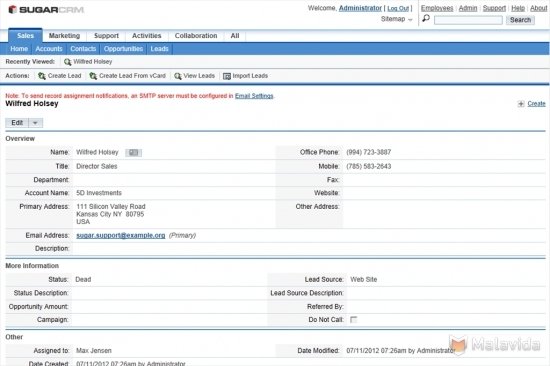Click the View Leads action text
Screen dimensions: 550x366
pos(199,76)
